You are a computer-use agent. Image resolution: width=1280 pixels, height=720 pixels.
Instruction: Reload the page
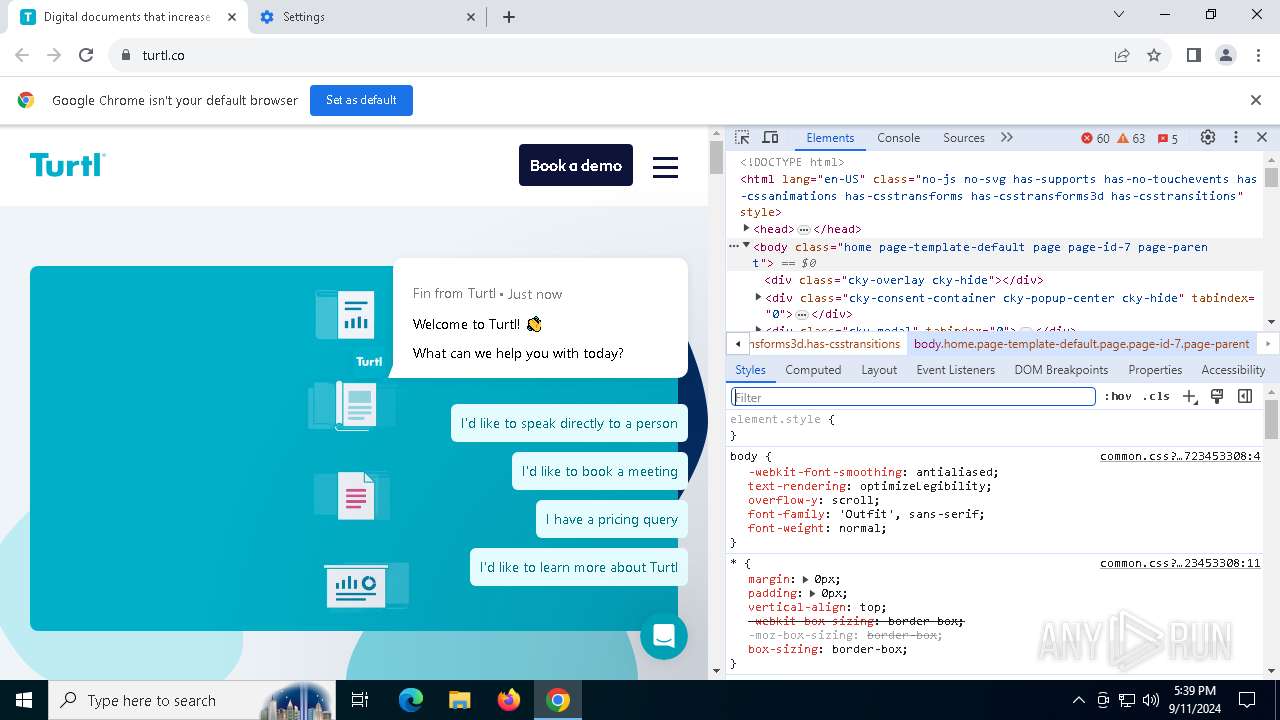pyautogui.click(x=86, y=55)
